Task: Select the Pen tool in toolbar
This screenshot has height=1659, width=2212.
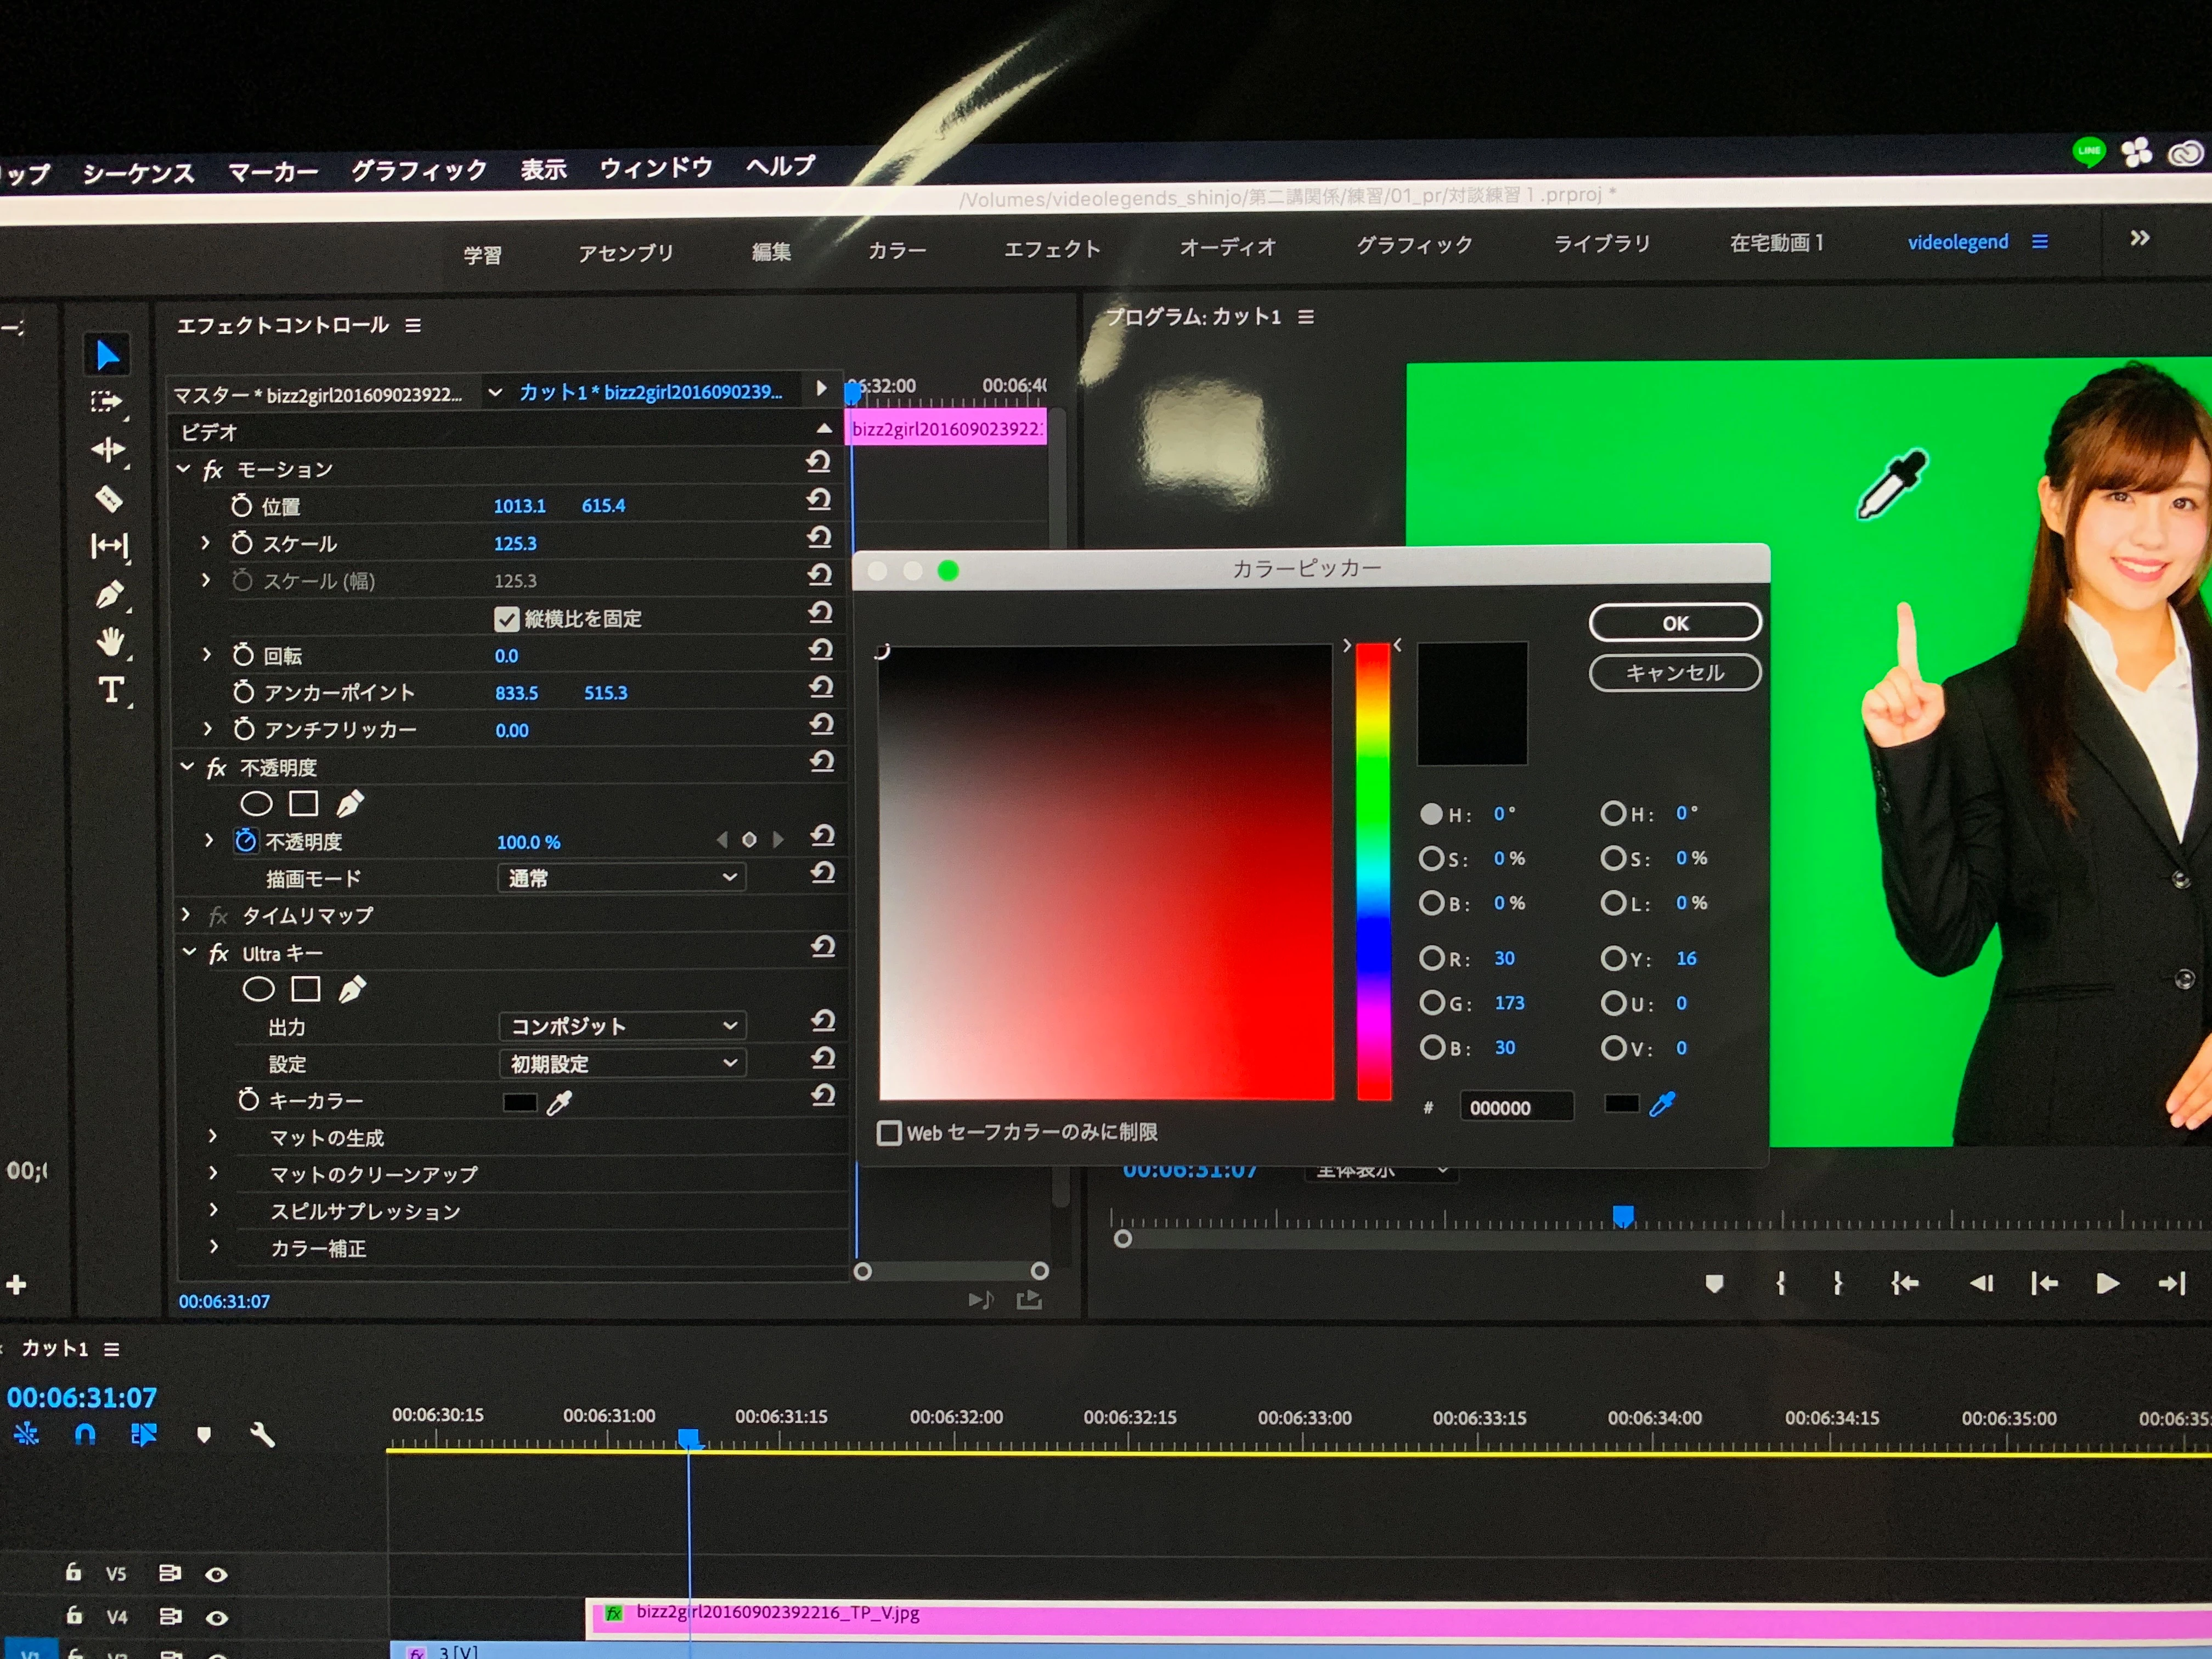Action: click(109, 594)
